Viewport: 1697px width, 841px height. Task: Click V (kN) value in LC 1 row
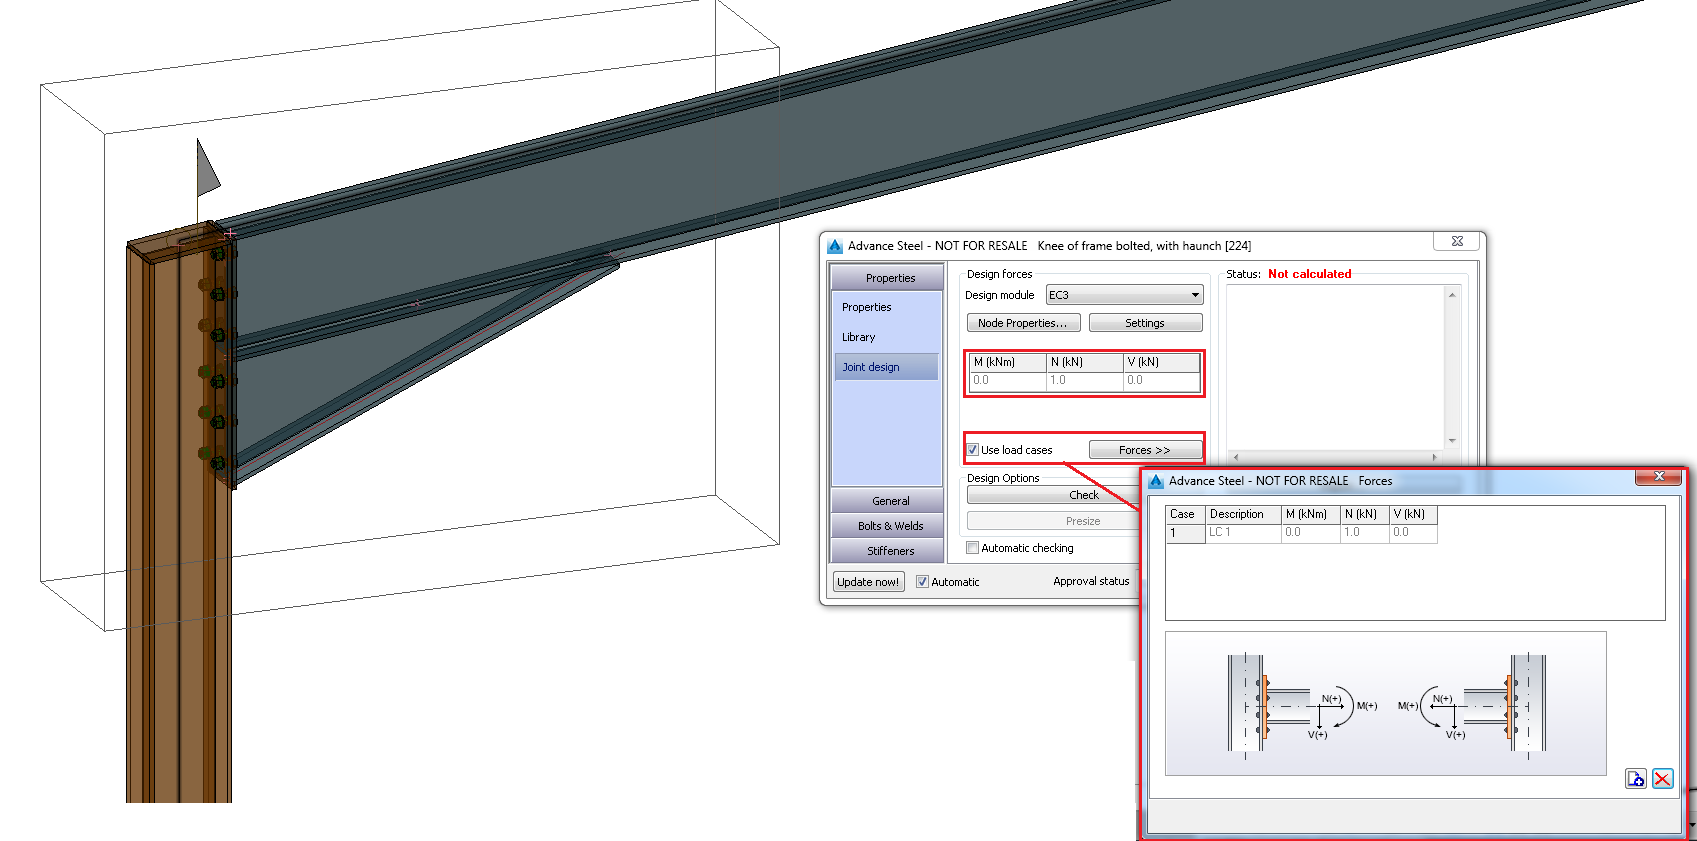click(x=1413, y=533)
